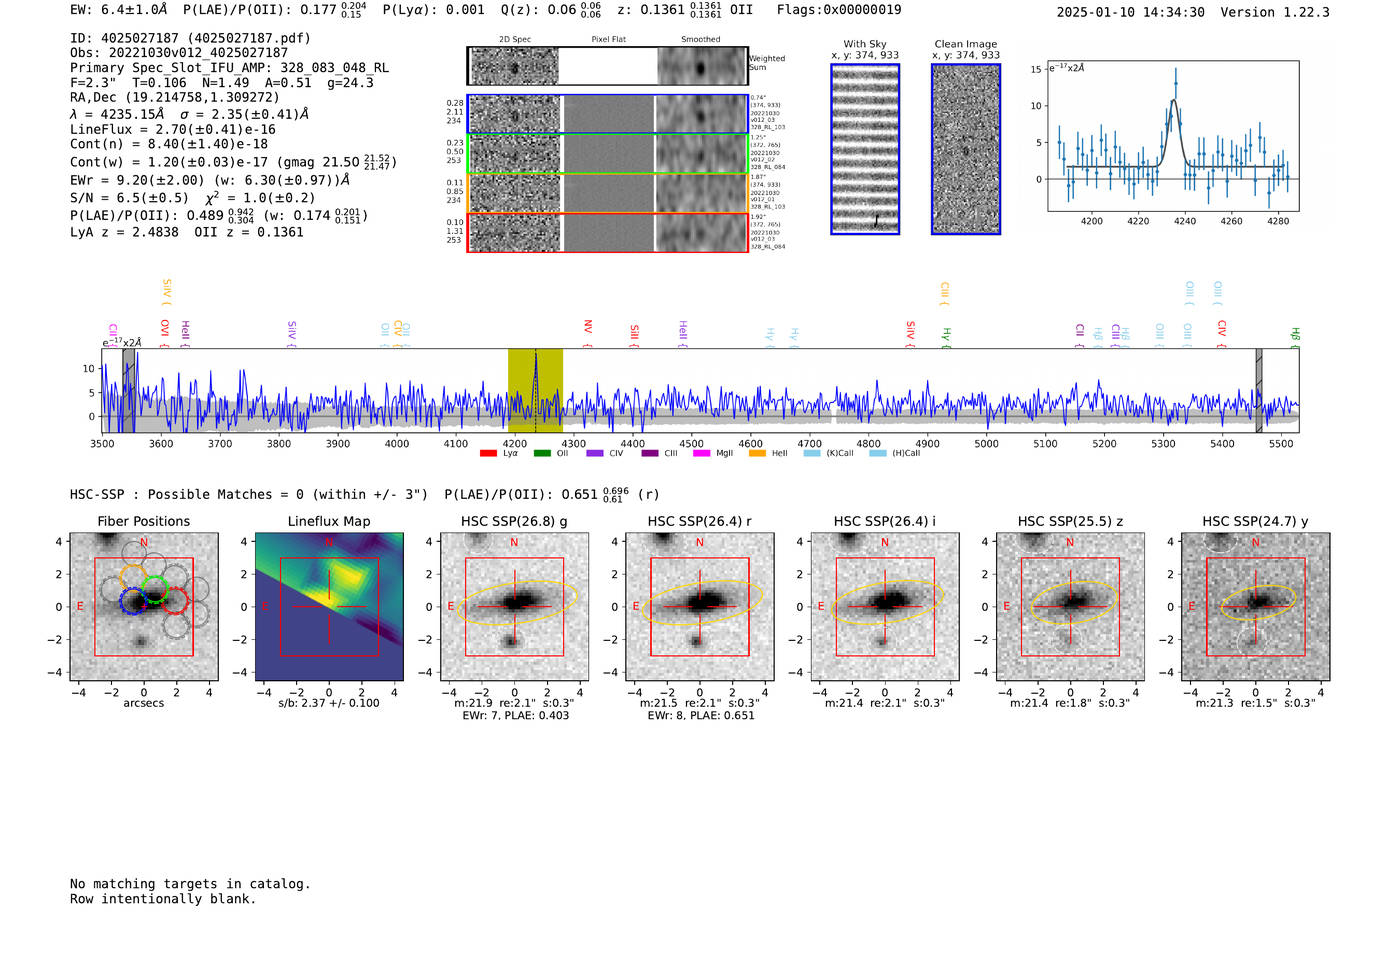This screenshot has height=953, width=1400.
Task: Click the gray hatched band near 3550
Action: point(129,390)
